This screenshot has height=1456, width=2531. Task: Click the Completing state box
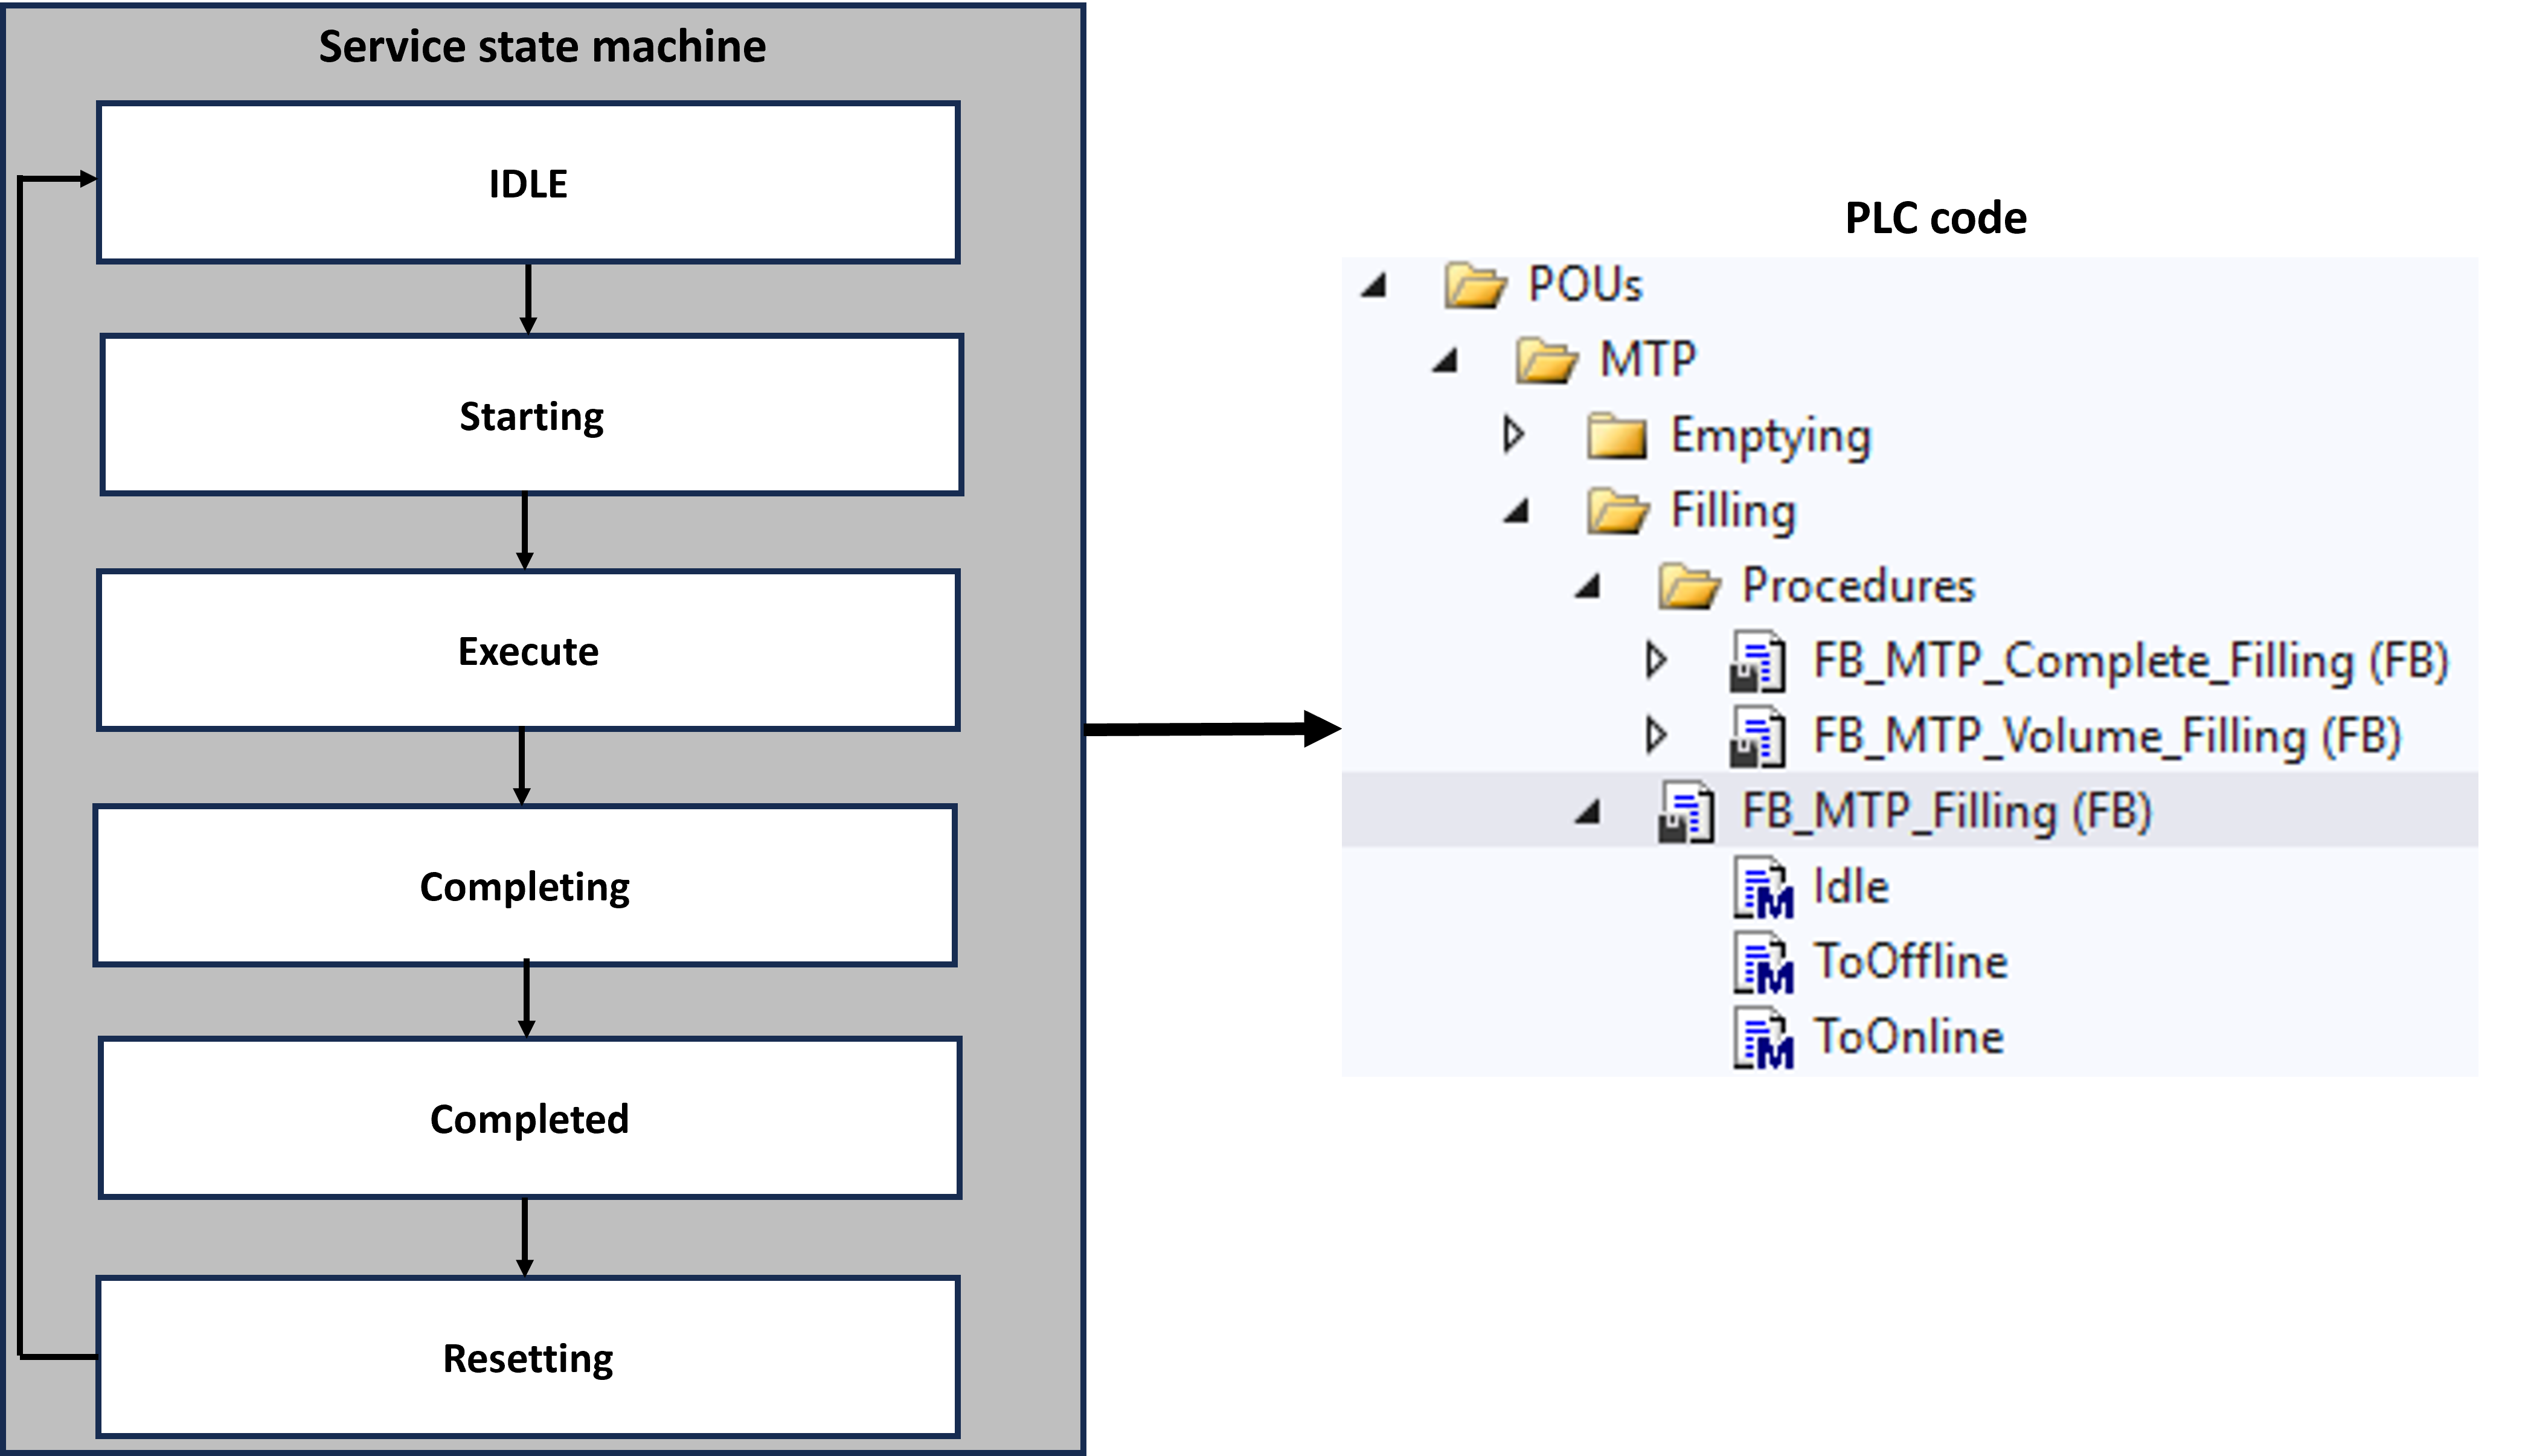point(525,886)
